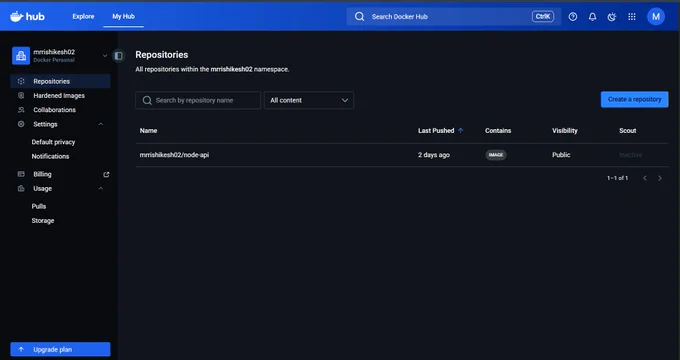Select Repositories in the sidebar
Screen dimensions: 680x360
point(60,81)
